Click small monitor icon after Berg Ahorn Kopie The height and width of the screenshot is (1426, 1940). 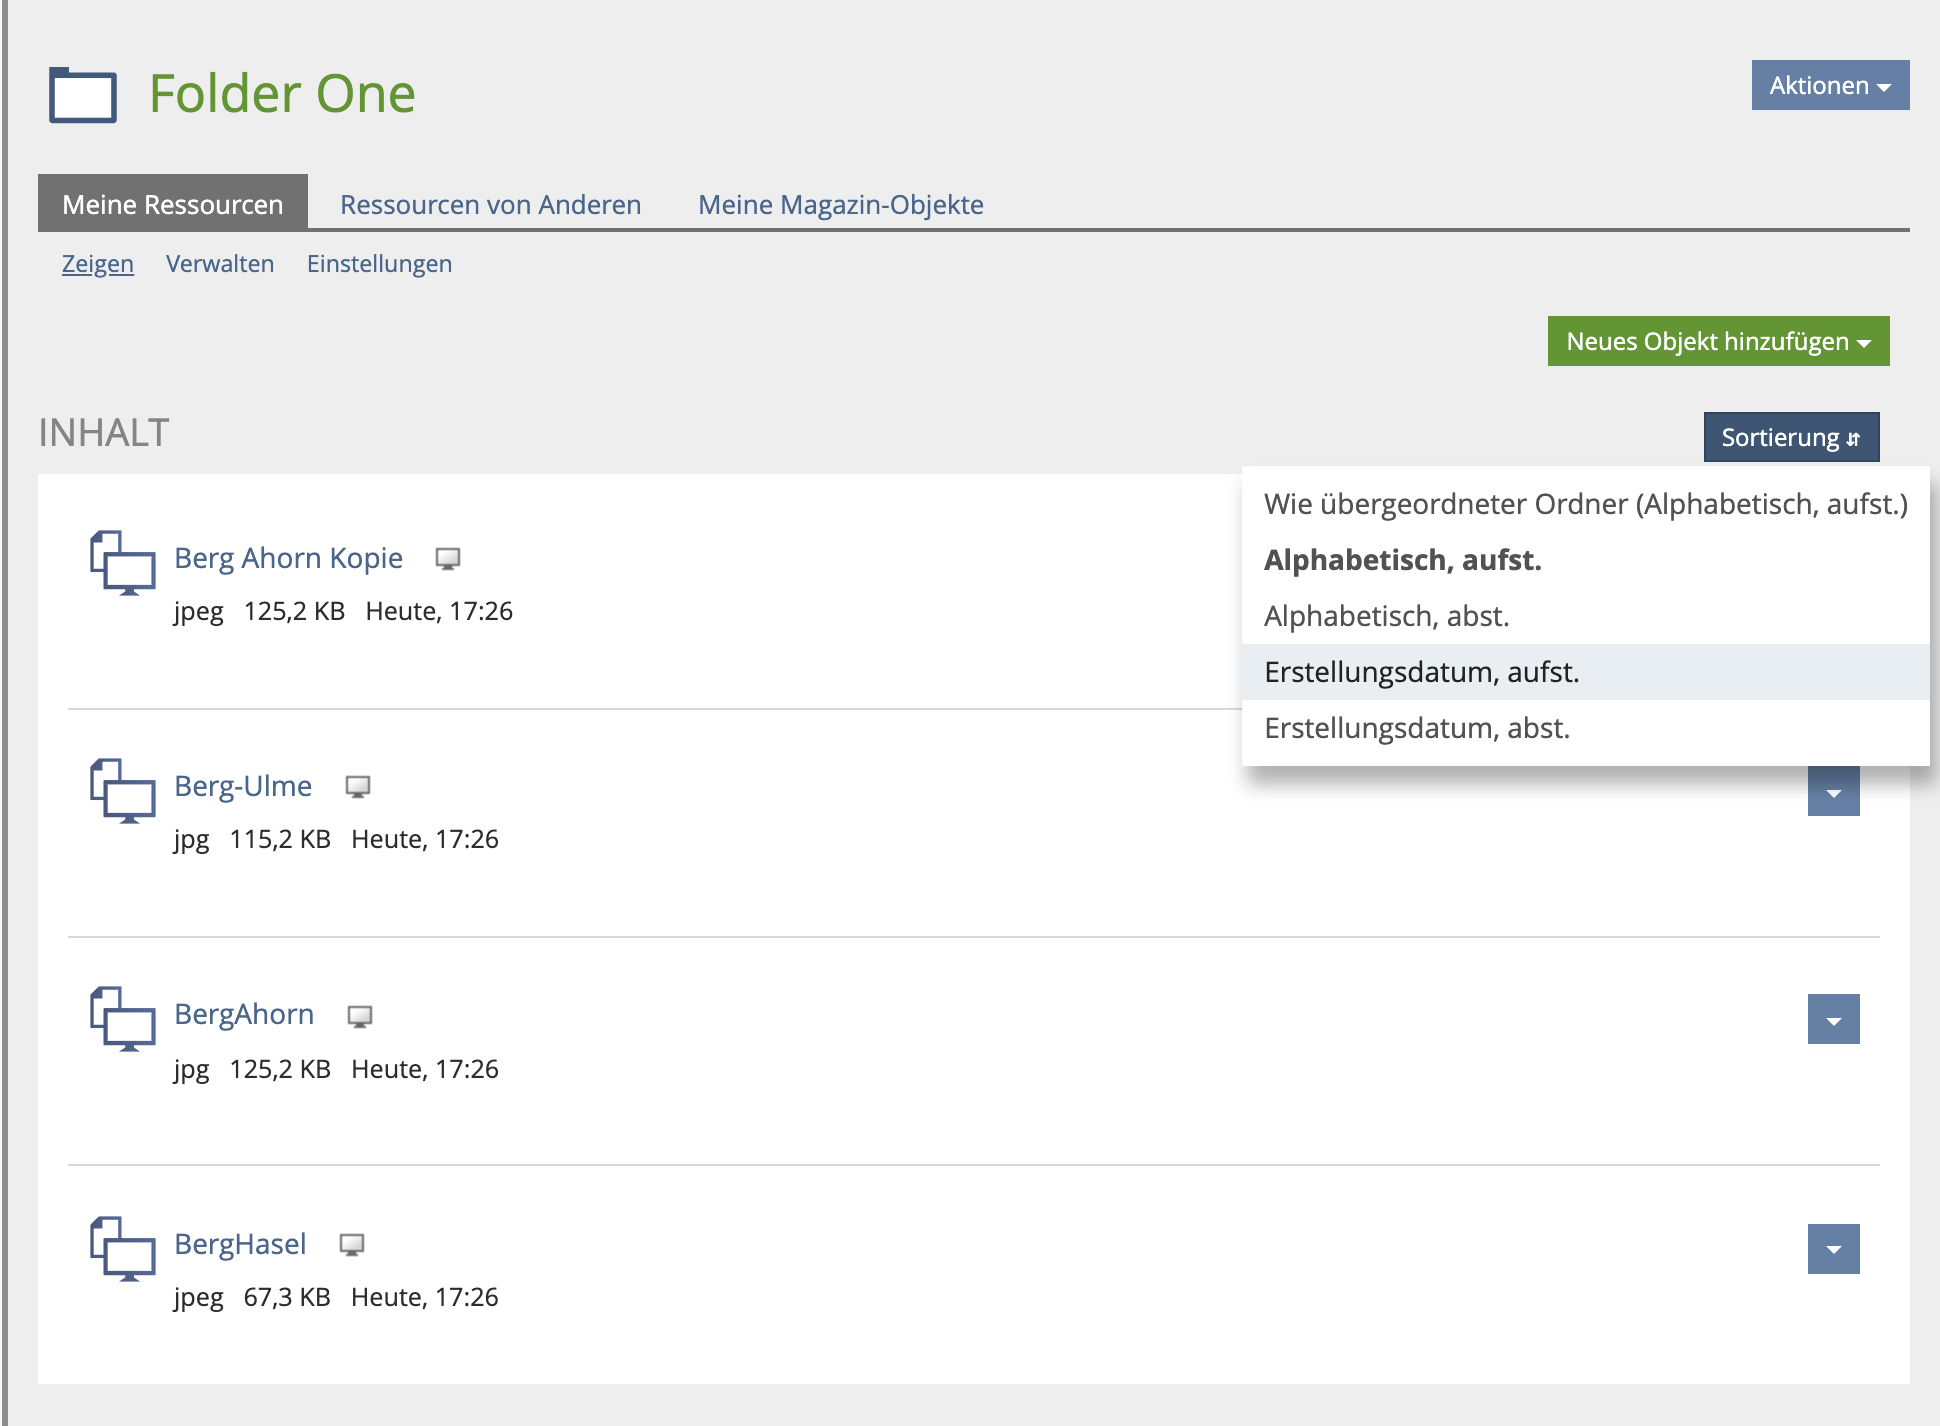click(x=448, y=559)
